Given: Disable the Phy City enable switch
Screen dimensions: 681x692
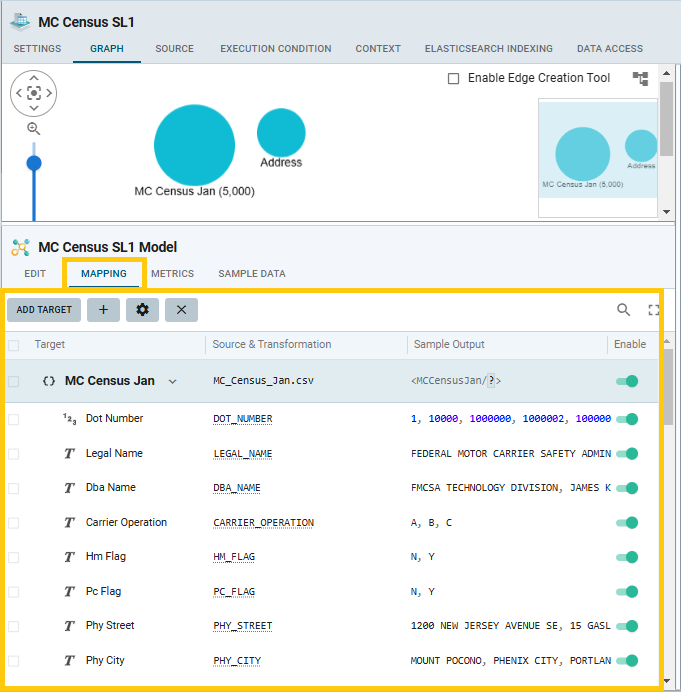Looking at the screenshot, I should 627,660.
